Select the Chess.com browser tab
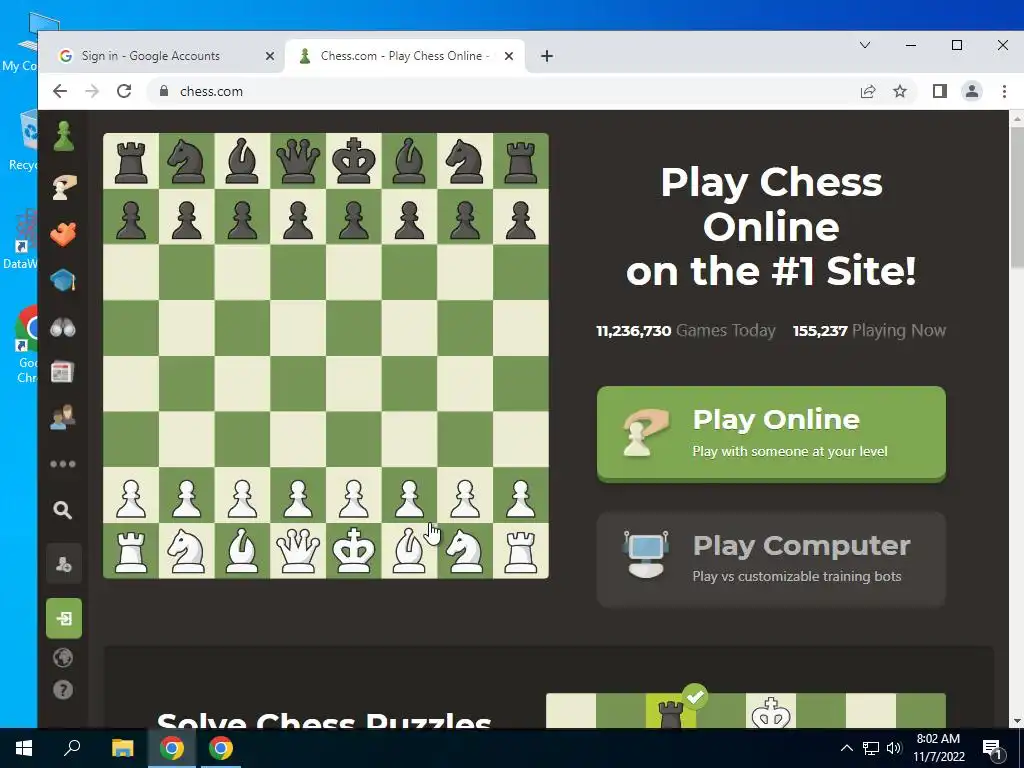The height and width of the screenshot is (768, 1024). (x=405, y=56)
